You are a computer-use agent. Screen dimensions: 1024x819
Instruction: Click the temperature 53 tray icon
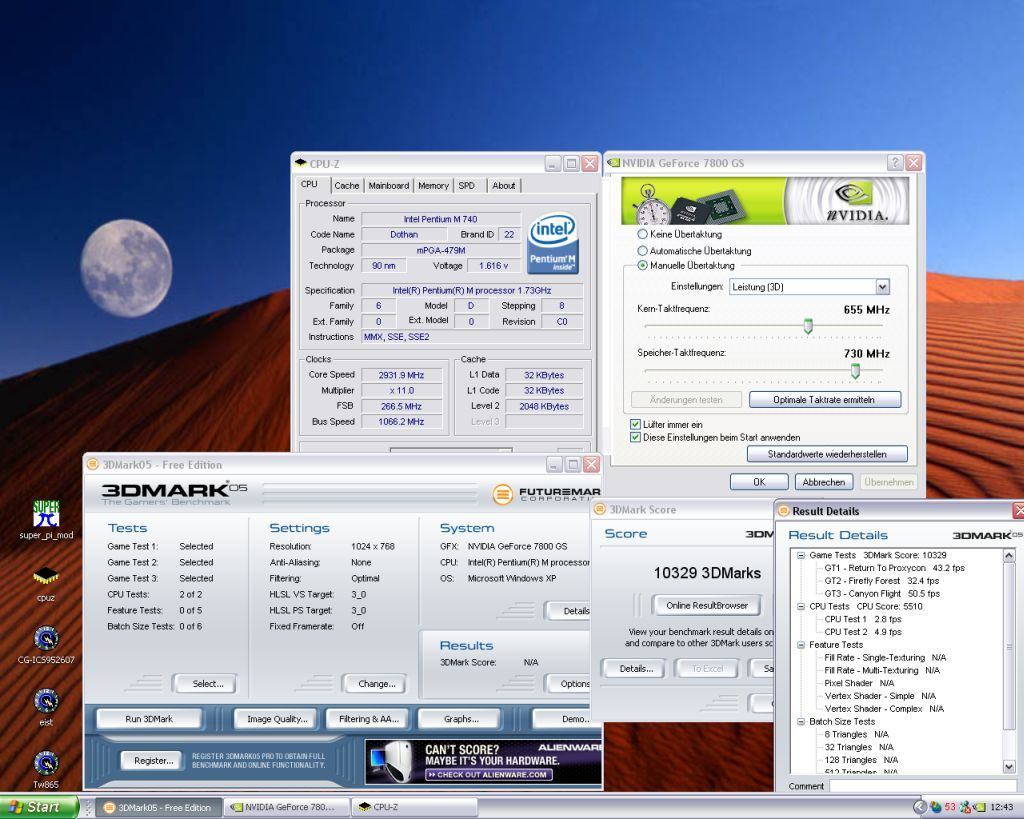[950, 807]
